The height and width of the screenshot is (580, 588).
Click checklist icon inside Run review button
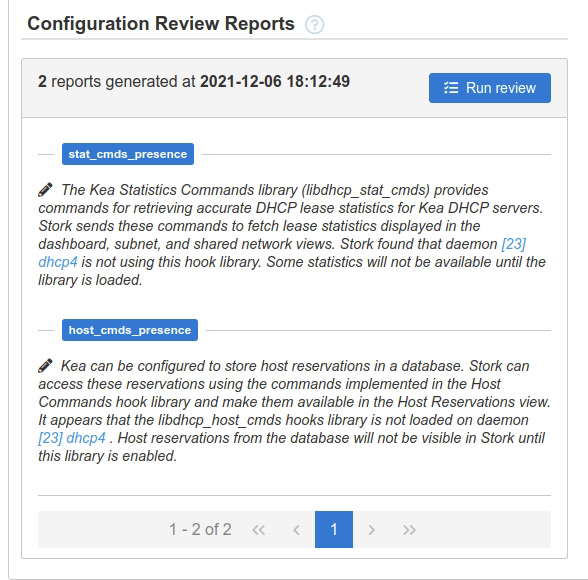point(451,88)
